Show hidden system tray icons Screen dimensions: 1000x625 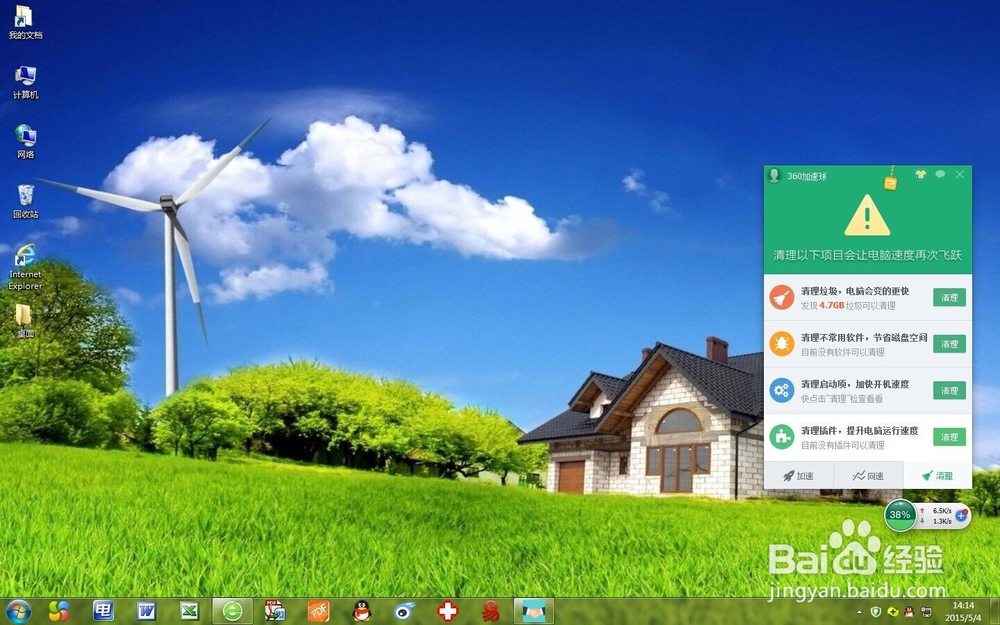pyautogui.click(x=858, y=612)
